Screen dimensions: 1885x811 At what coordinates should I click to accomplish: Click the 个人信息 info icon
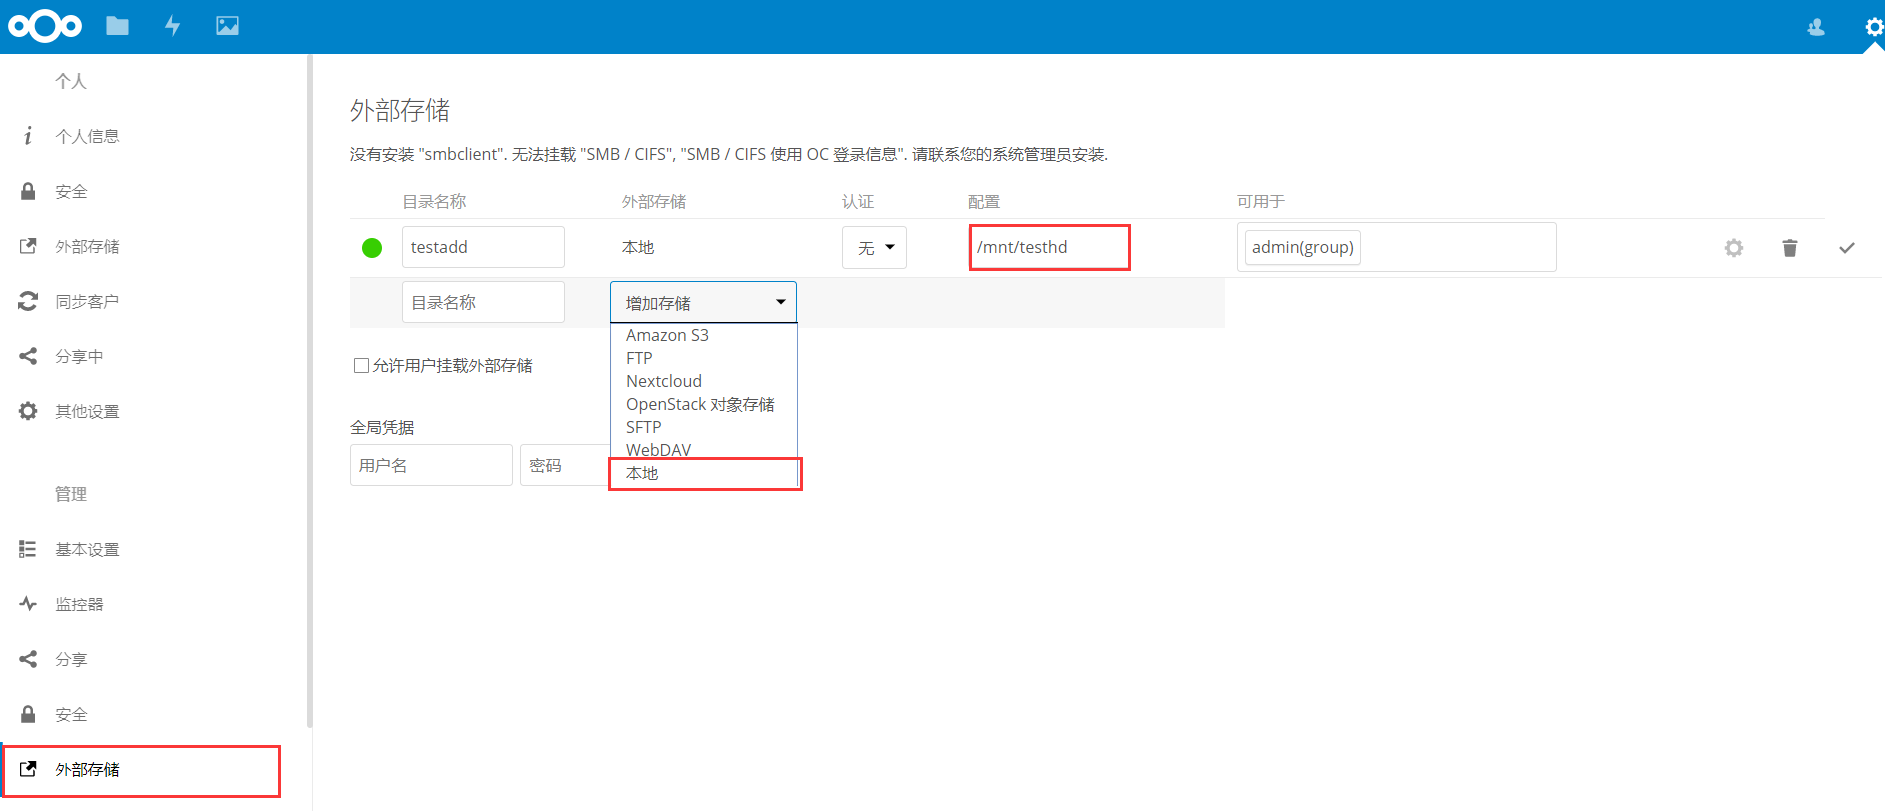[28, 136]
